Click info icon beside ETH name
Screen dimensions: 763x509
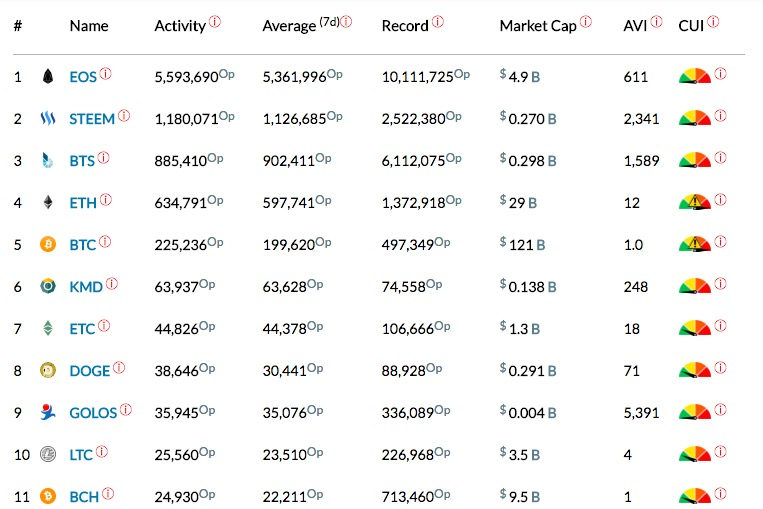pos(106,200)
